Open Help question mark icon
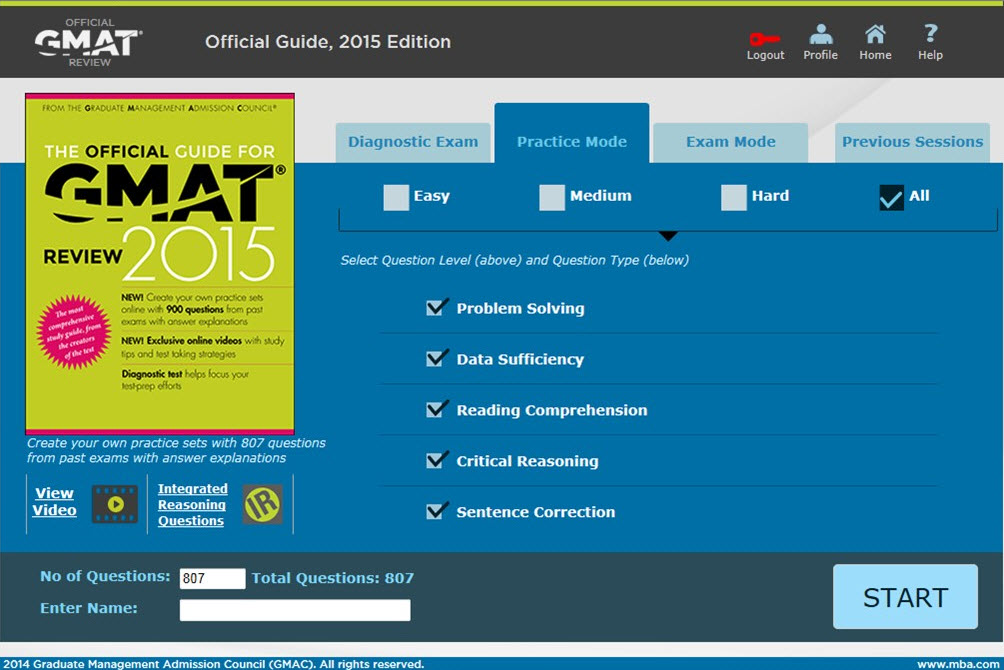Image resolution: width=1004 pixels, height=670 pixels. [x=930, y=33]
